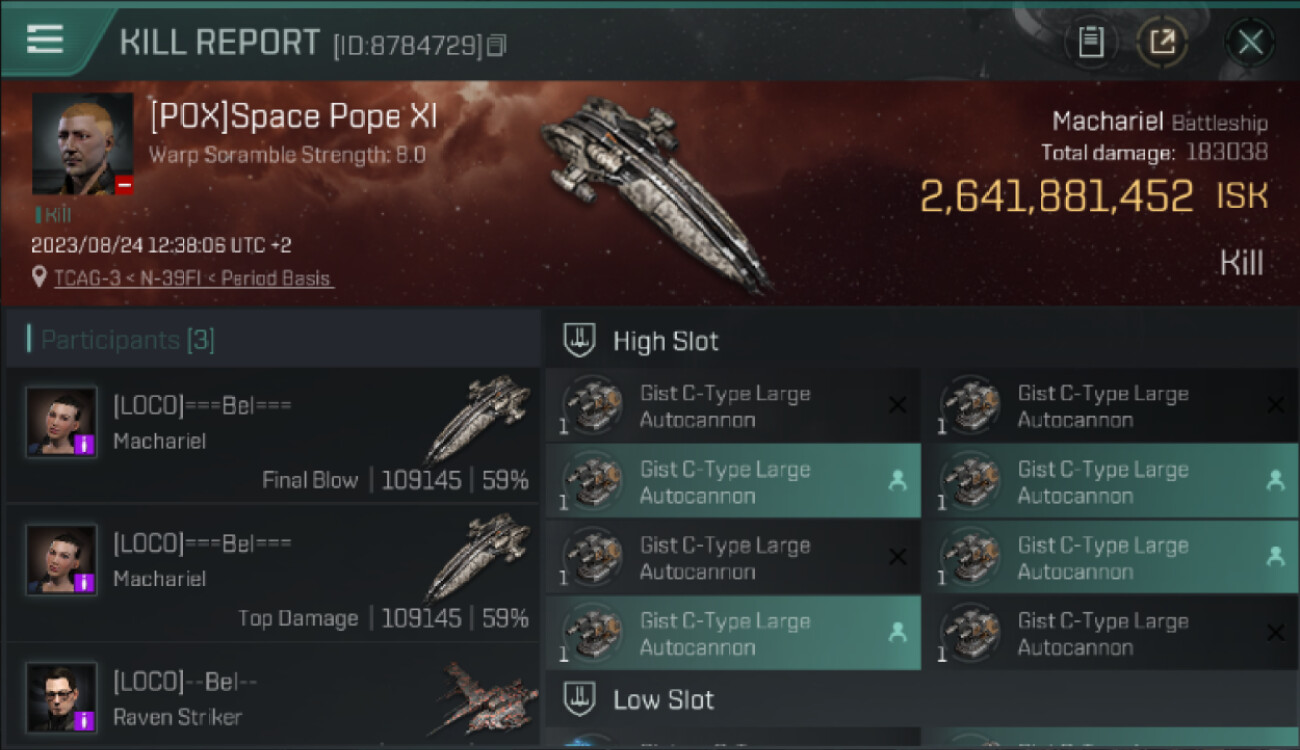Image resolution: width=1300 pixels, height=750 pixels.
Task: Click the victim's Machariel ship image
Action: [x=655, y=190]
